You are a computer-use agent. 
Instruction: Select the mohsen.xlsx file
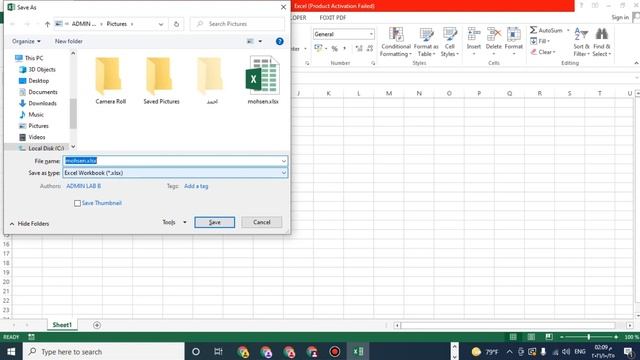263,81
